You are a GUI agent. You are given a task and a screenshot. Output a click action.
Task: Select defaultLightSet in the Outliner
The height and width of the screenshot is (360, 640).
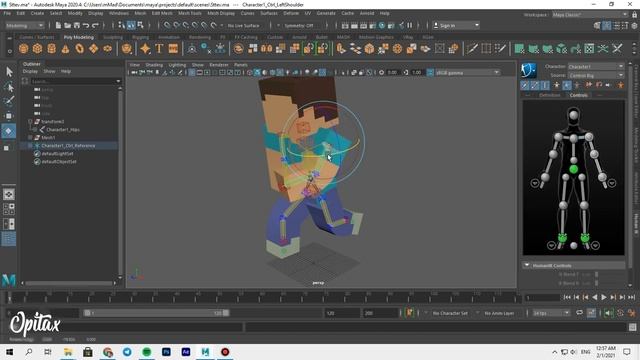(57, 154)
